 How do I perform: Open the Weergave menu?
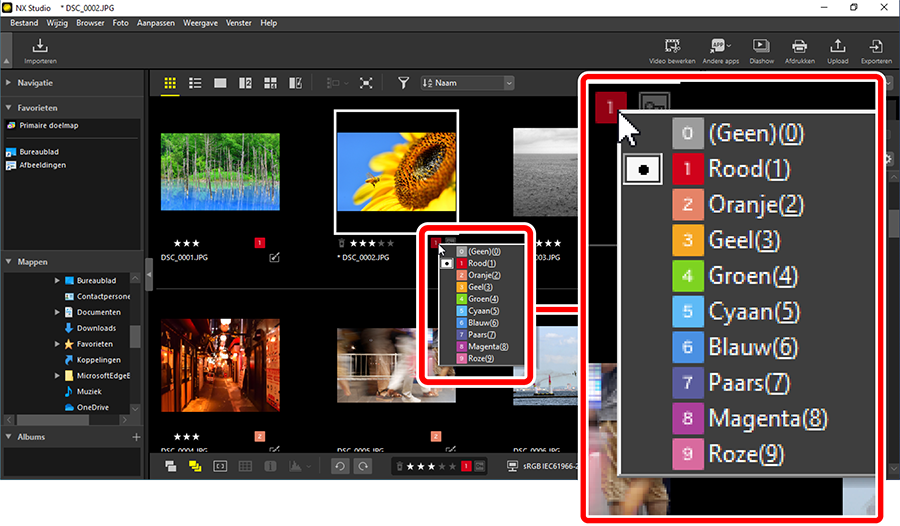[200, 23]
